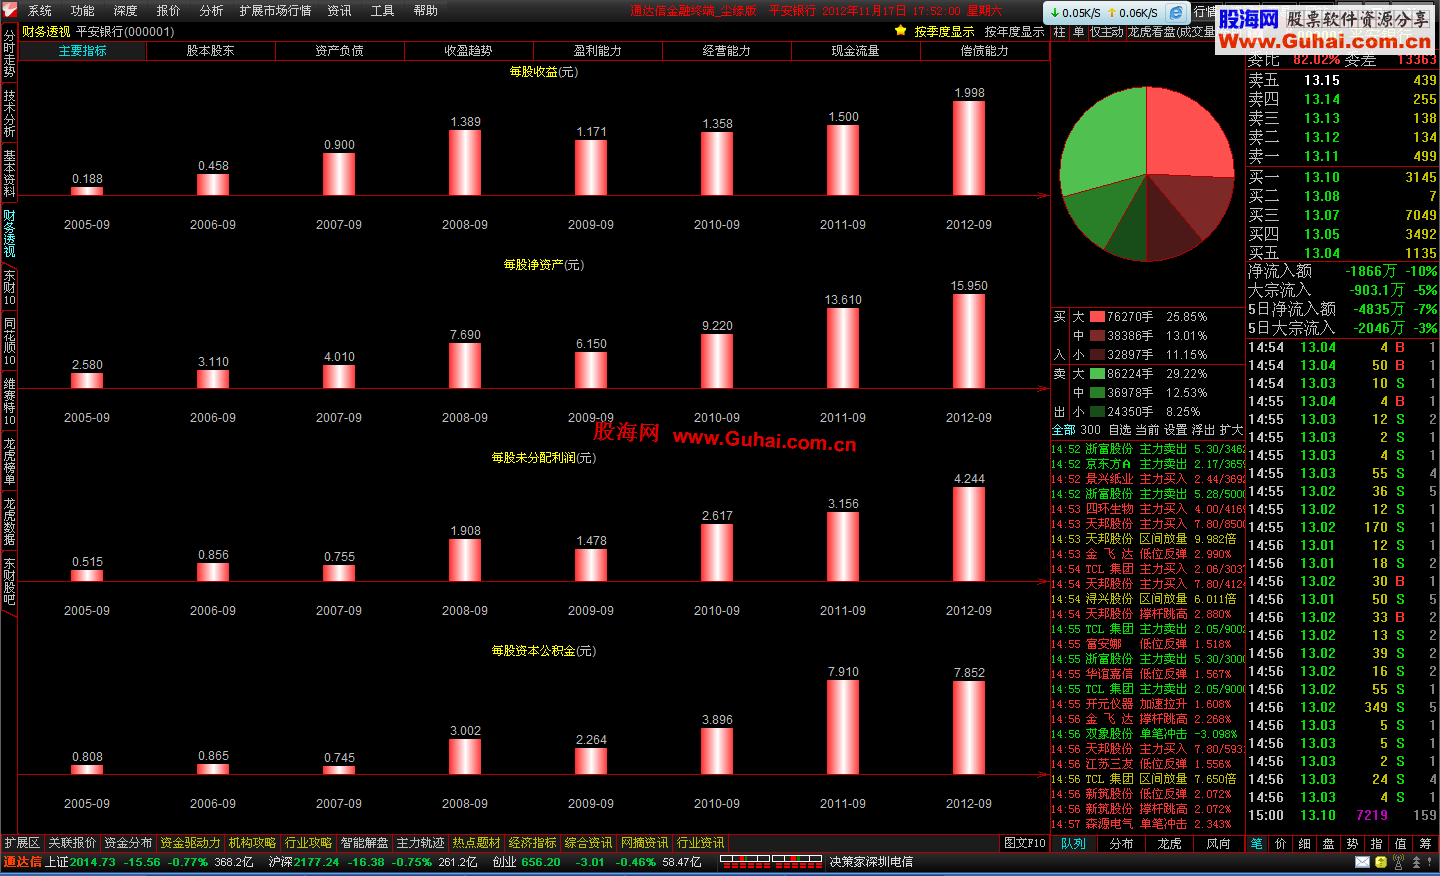
Task: Open the 工具 menu
Action: click(x=383, y=11)
